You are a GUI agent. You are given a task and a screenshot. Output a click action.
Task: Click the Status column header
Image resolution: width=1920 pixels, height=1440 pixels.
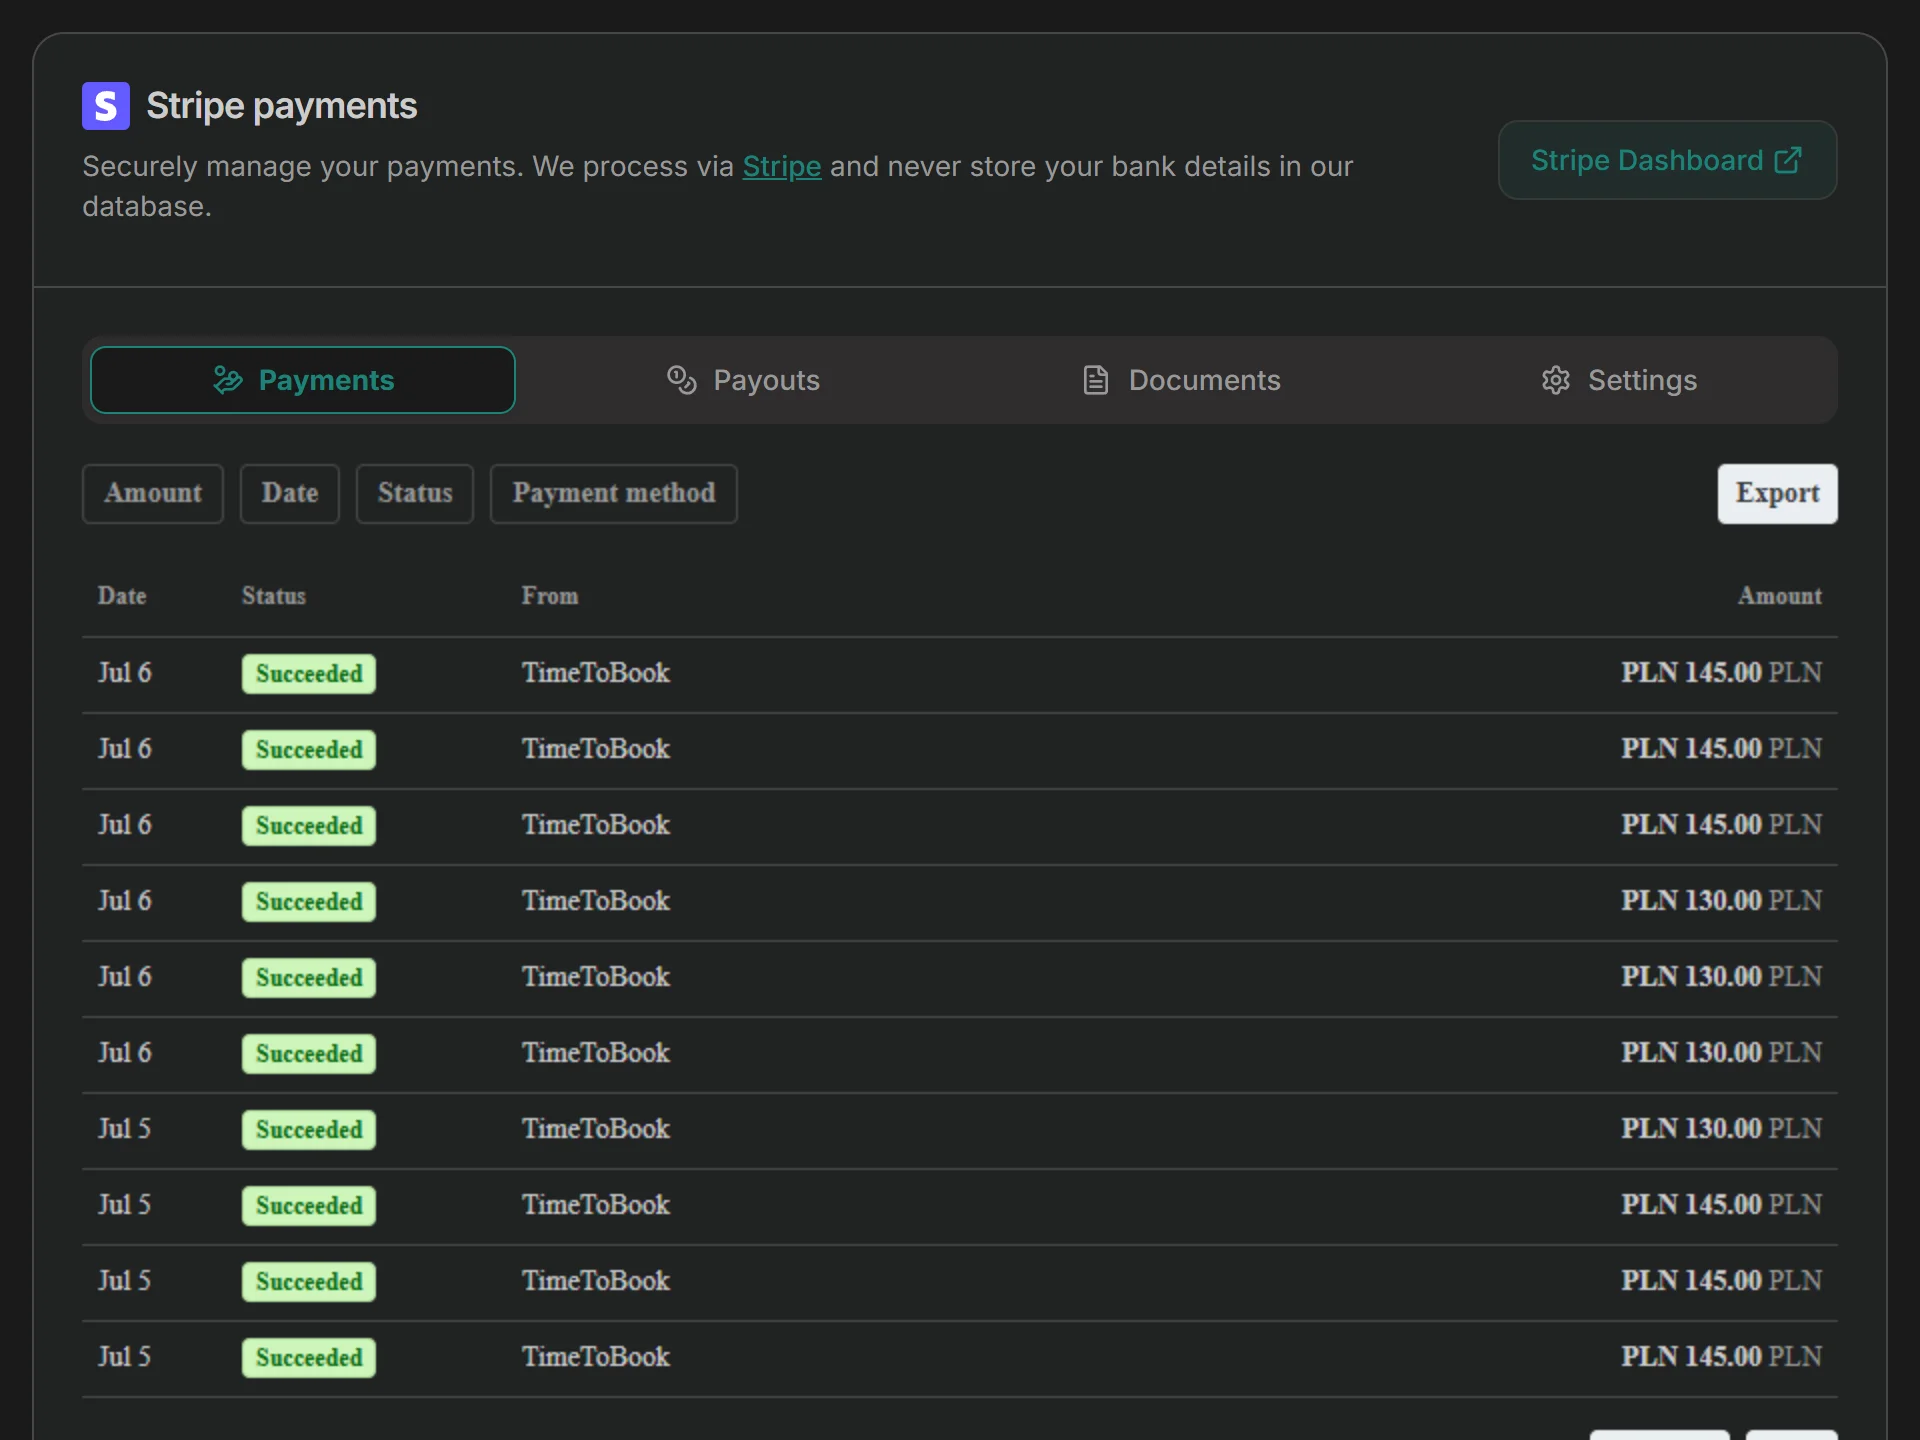tap(274, 596)
